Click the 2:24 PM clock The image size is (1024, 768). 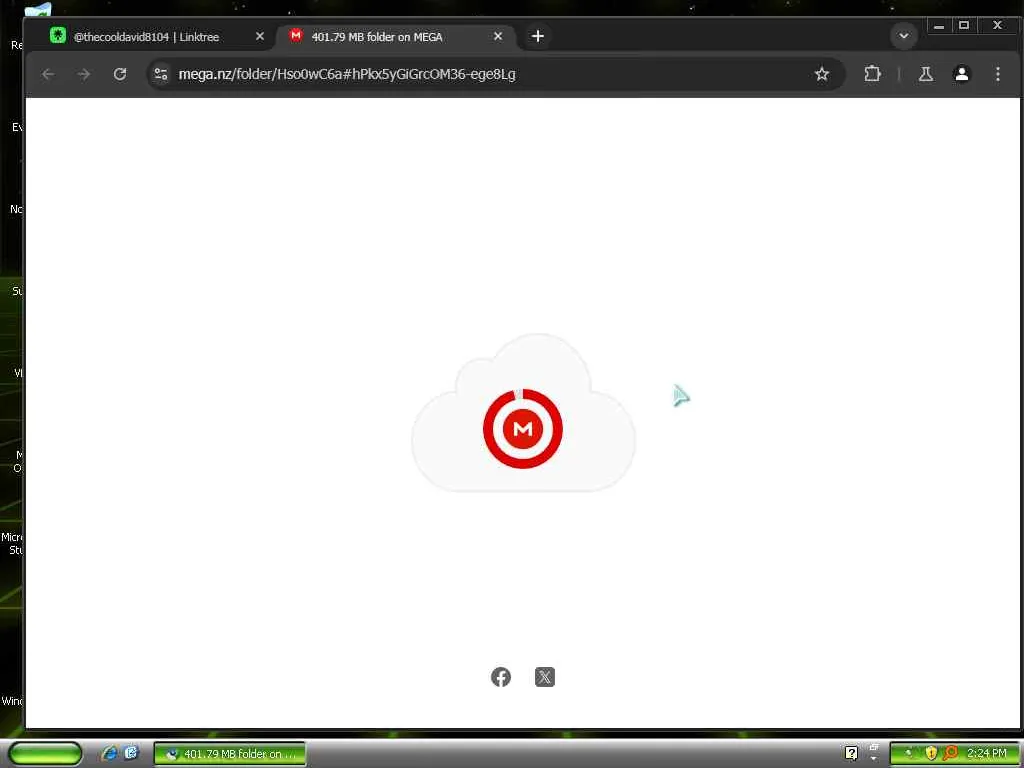tap(987, 754)
